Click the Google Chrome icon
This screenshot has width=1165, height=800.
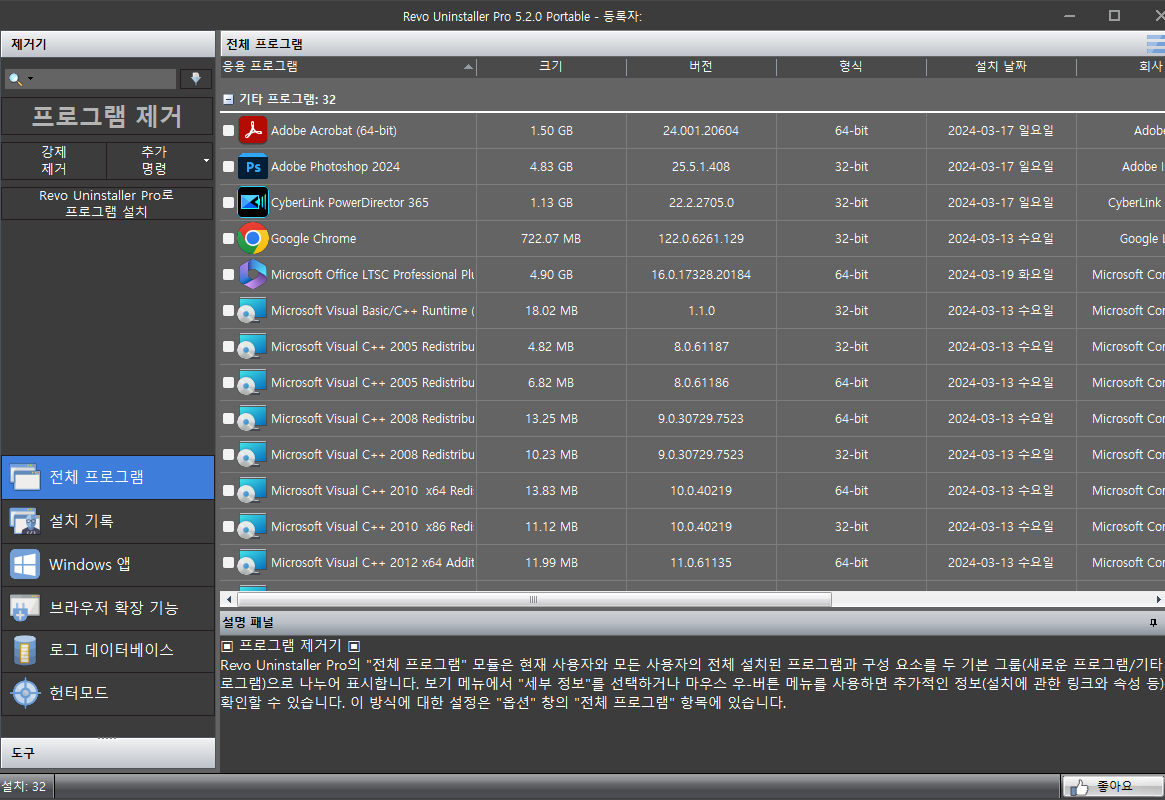click(x=253, y=238)
